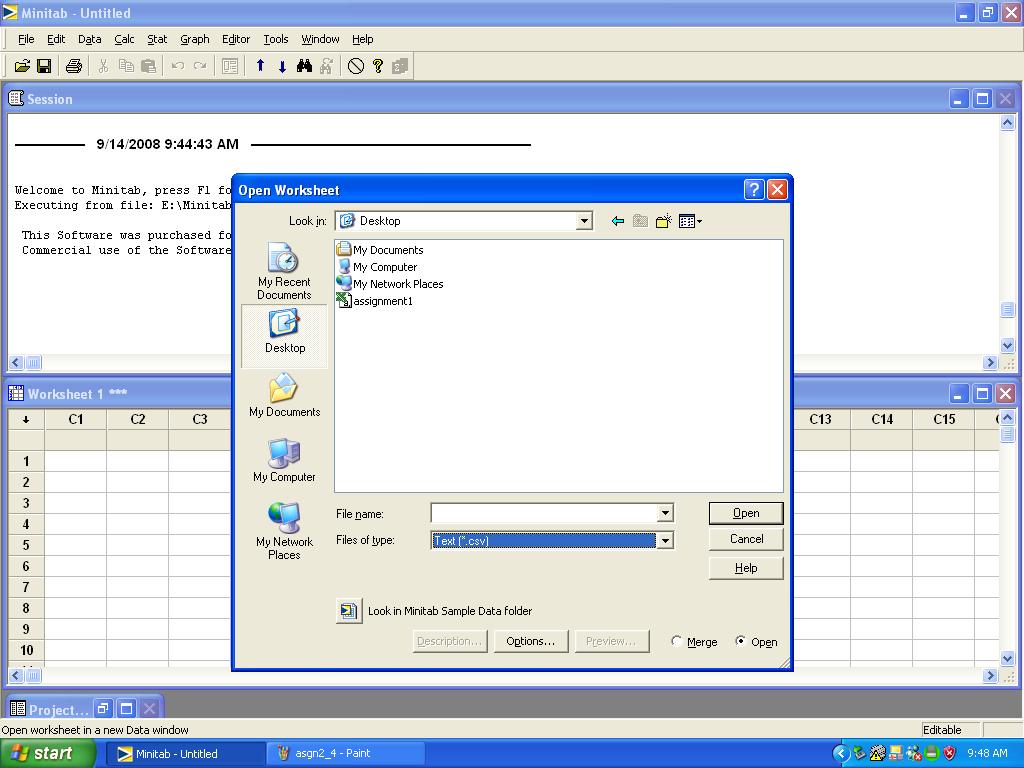Viewport: 1024px width, 768px height.
Task: Click the Windows Start button
Action: pos(42,753)
